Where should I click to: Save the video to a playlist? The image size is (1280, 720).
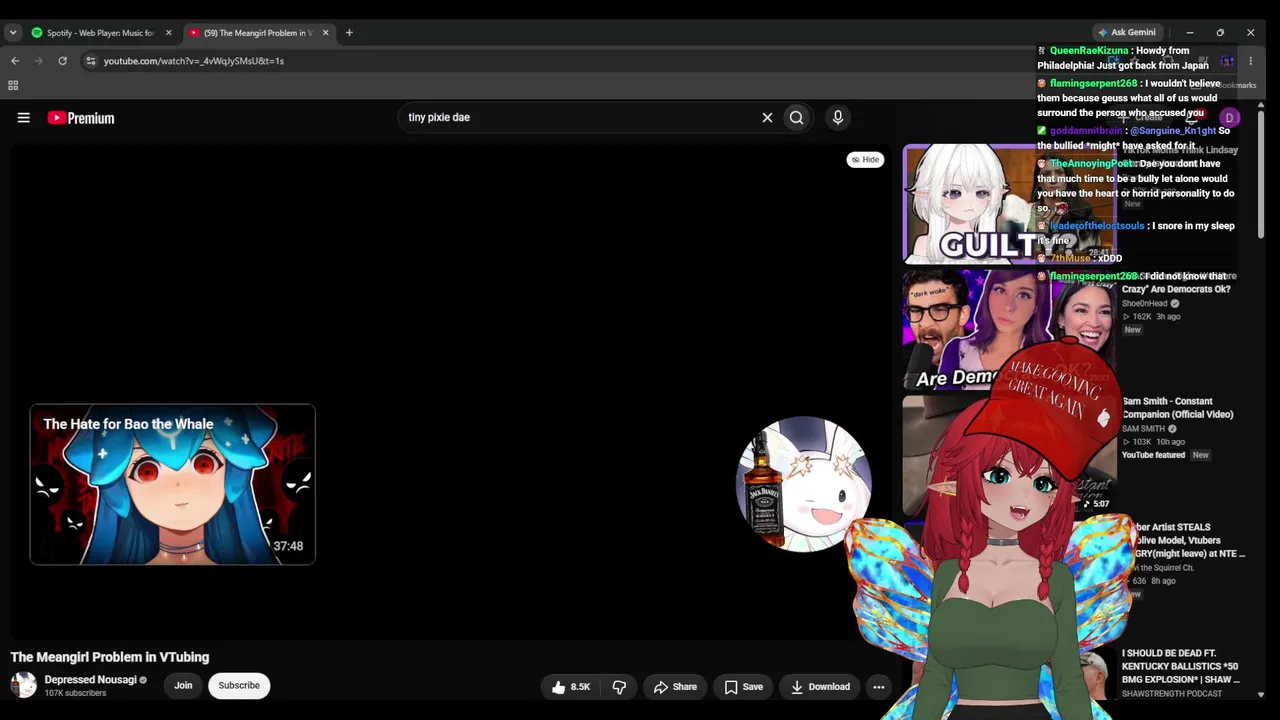pyautogui.click(x=743, y=687)
